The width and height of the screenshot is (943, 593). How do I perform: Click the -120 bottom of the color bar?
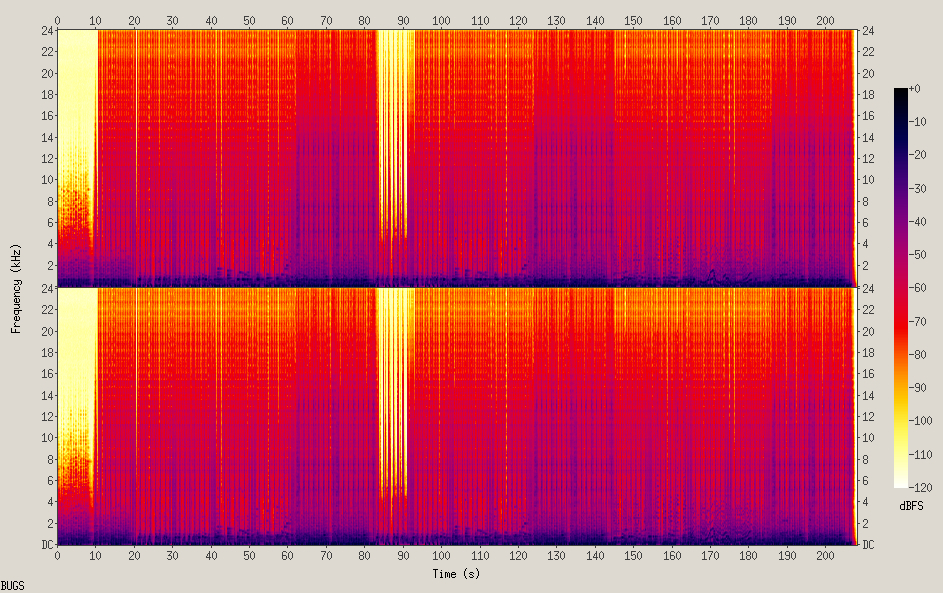point(920,487)
